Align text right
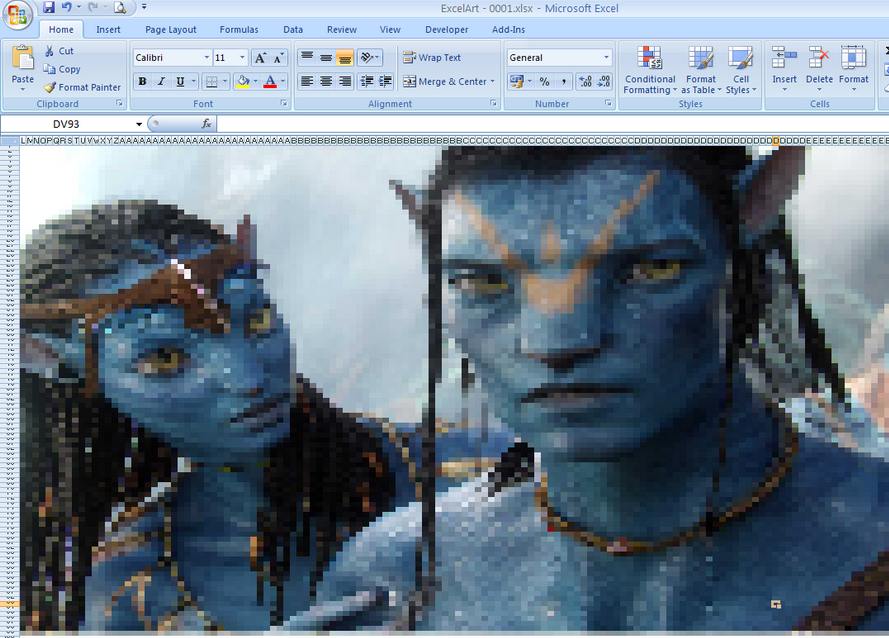 345,82
